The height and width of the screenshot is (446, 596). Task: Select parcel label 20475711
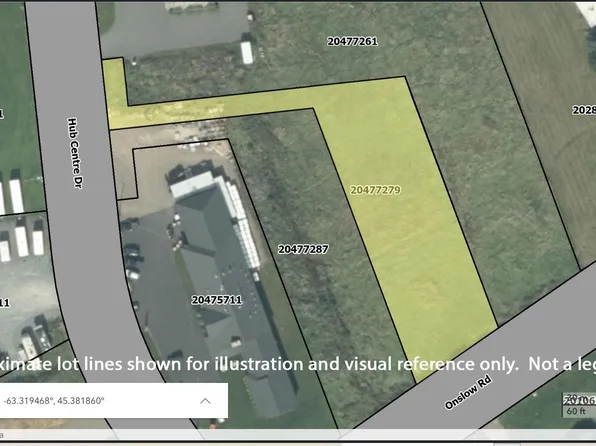[217, 300]
